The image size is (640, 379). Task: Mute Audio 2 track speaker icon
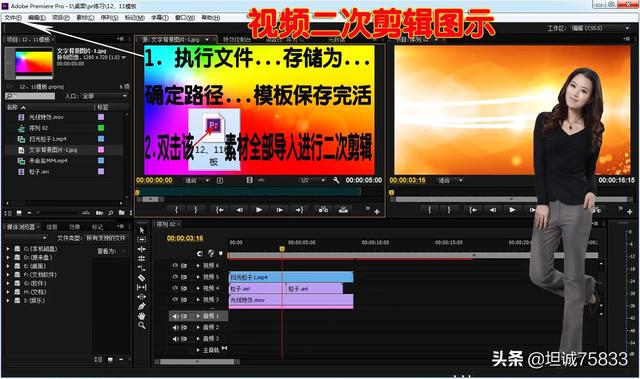click(x=175, y=327)
